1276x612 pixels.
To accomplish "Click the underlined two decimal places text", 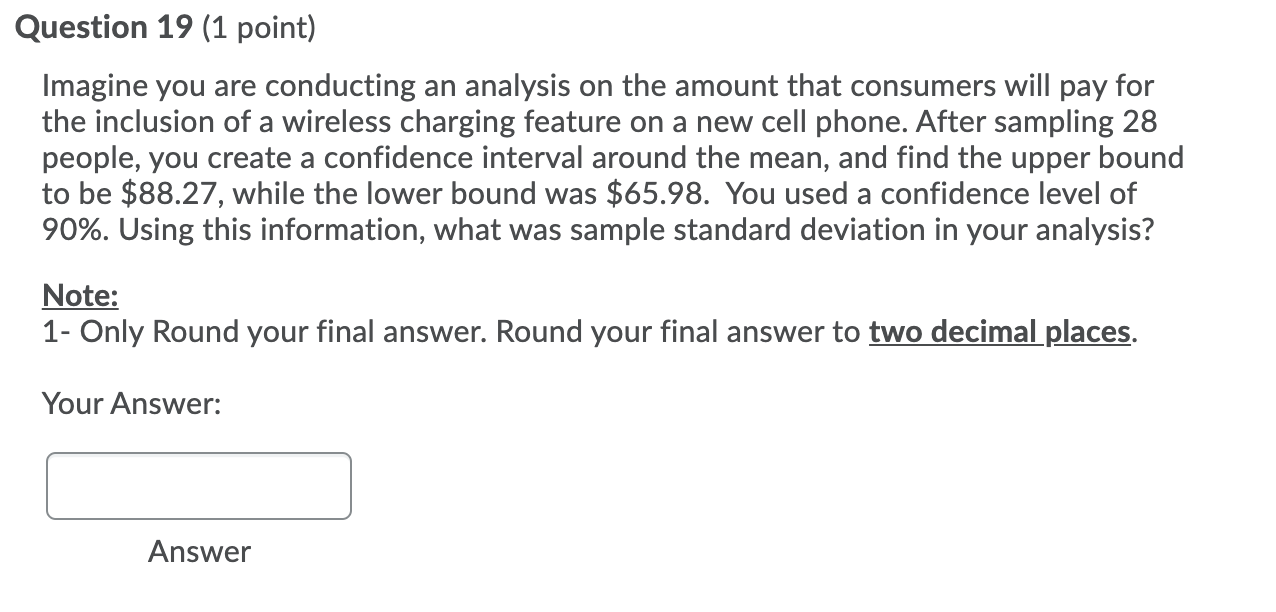I will click(x=998, y=331).
